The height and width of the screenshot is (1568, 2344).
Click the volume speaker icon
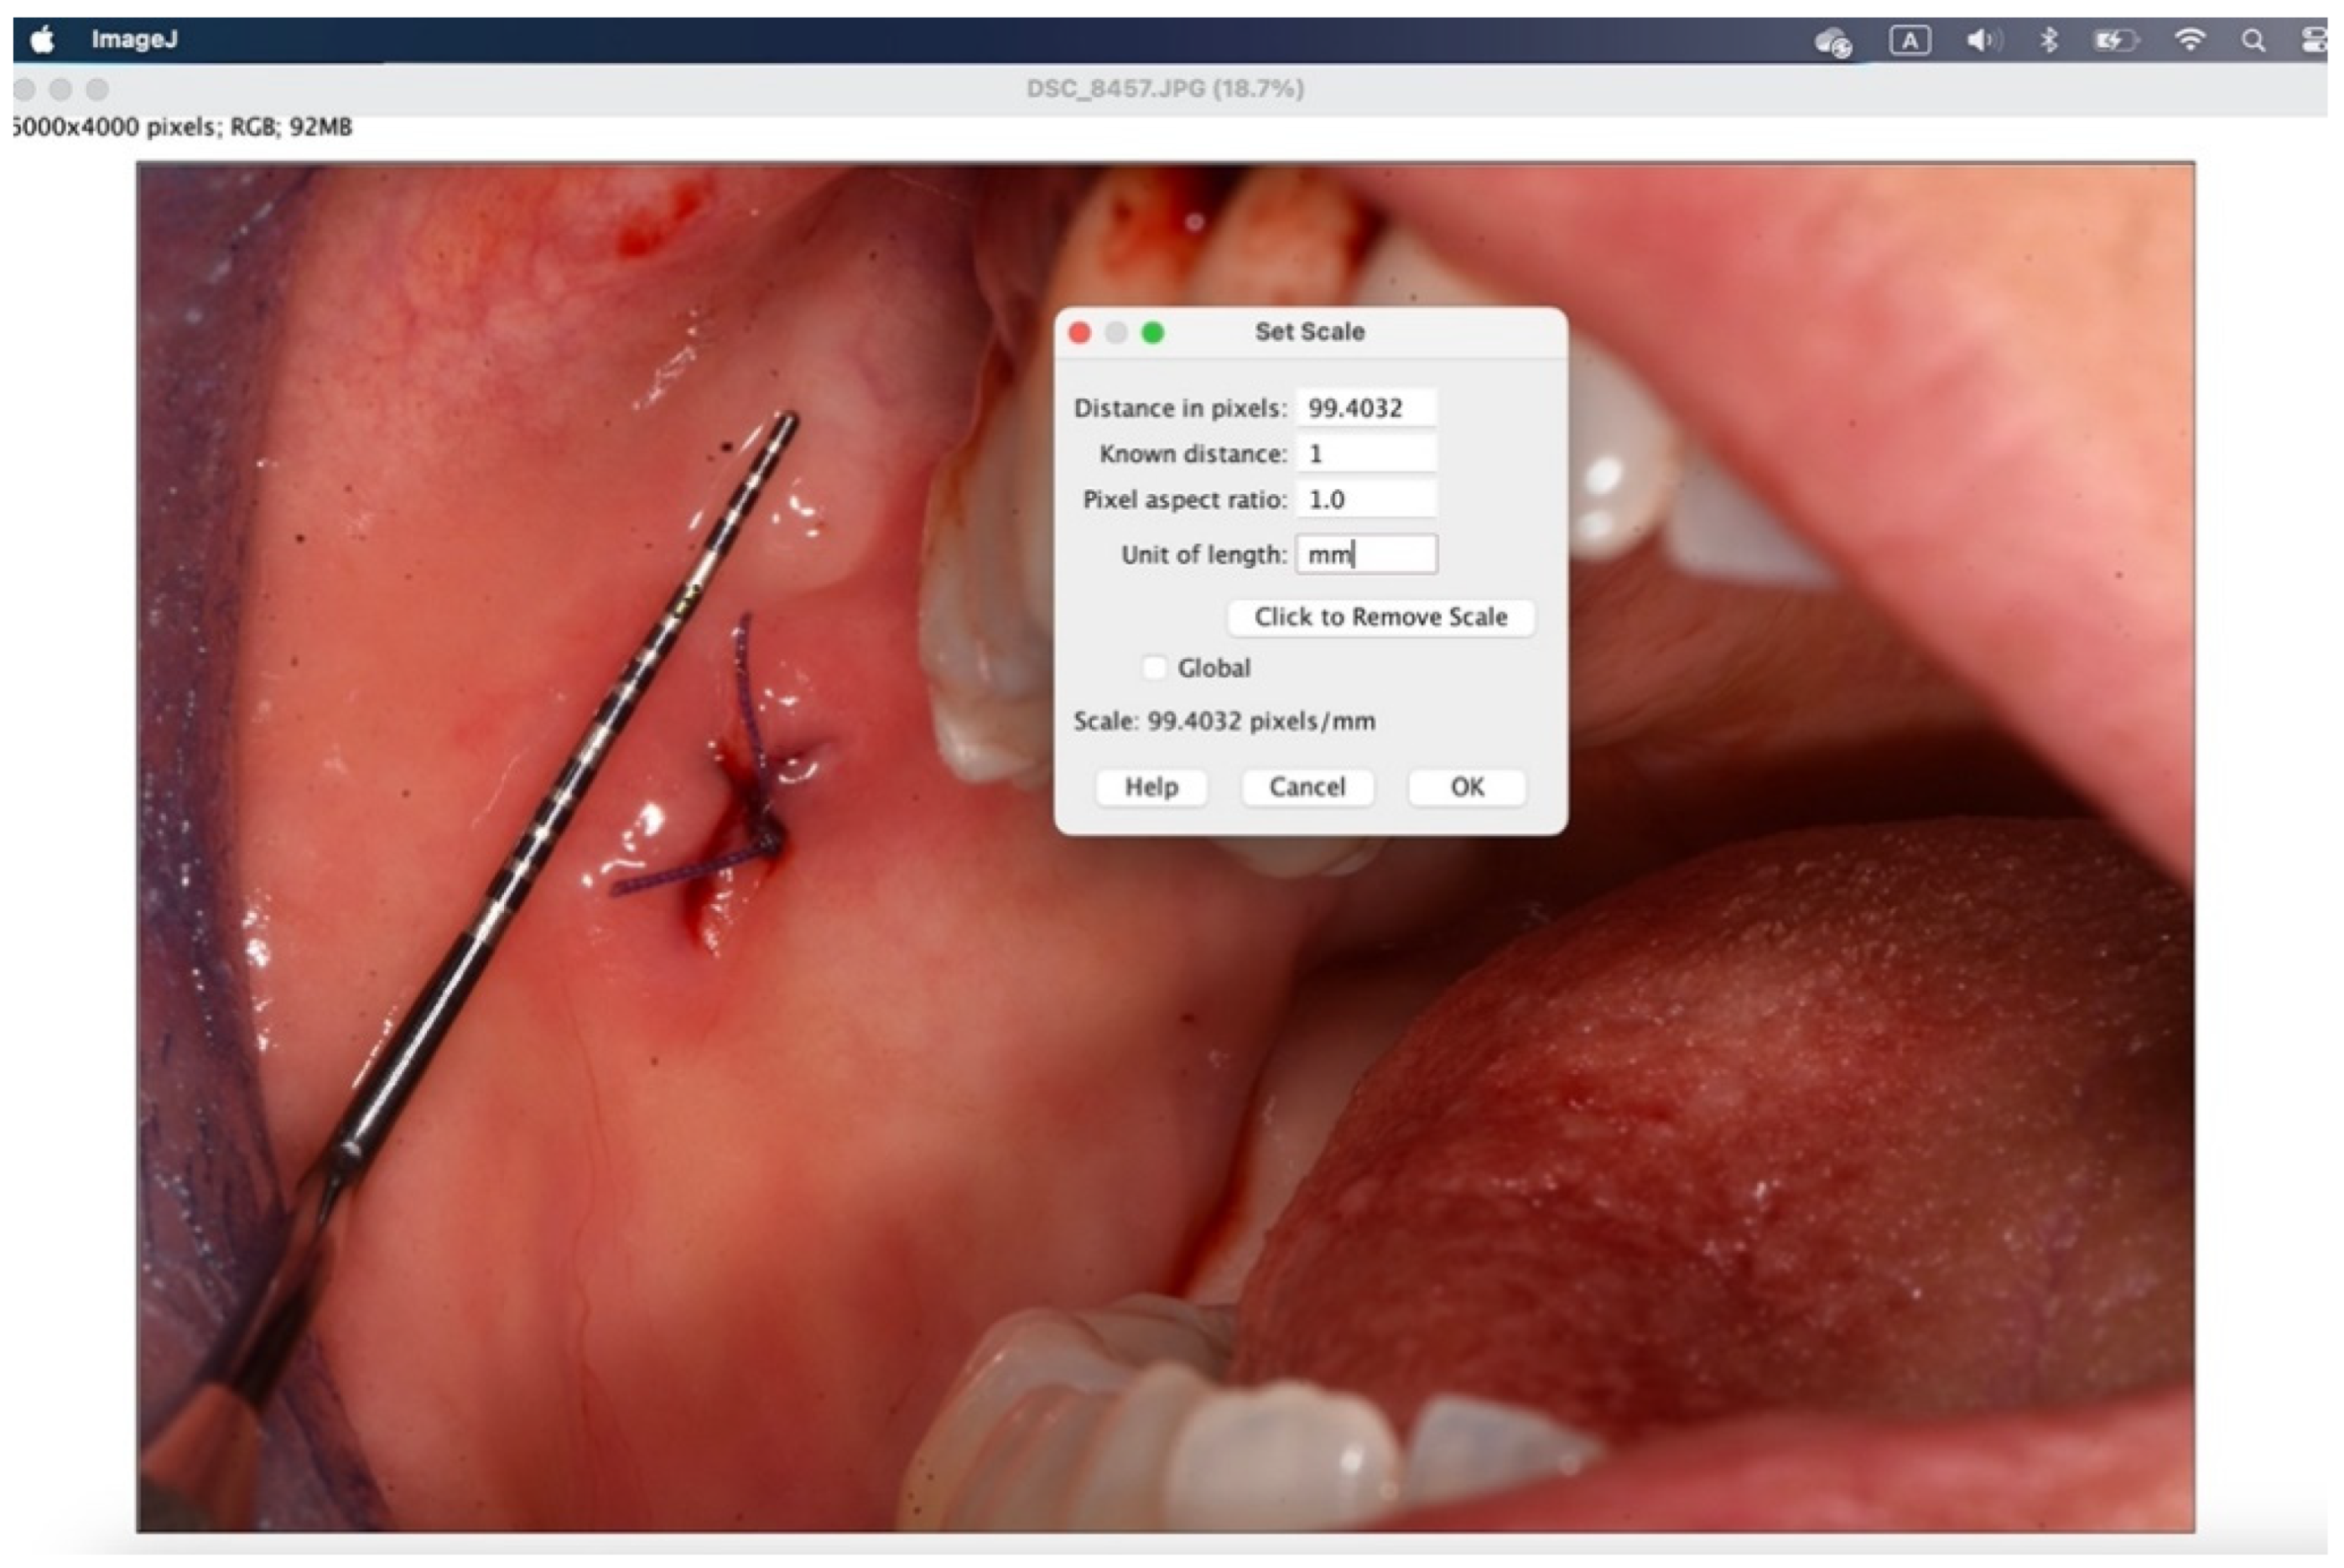[1982, 41]
